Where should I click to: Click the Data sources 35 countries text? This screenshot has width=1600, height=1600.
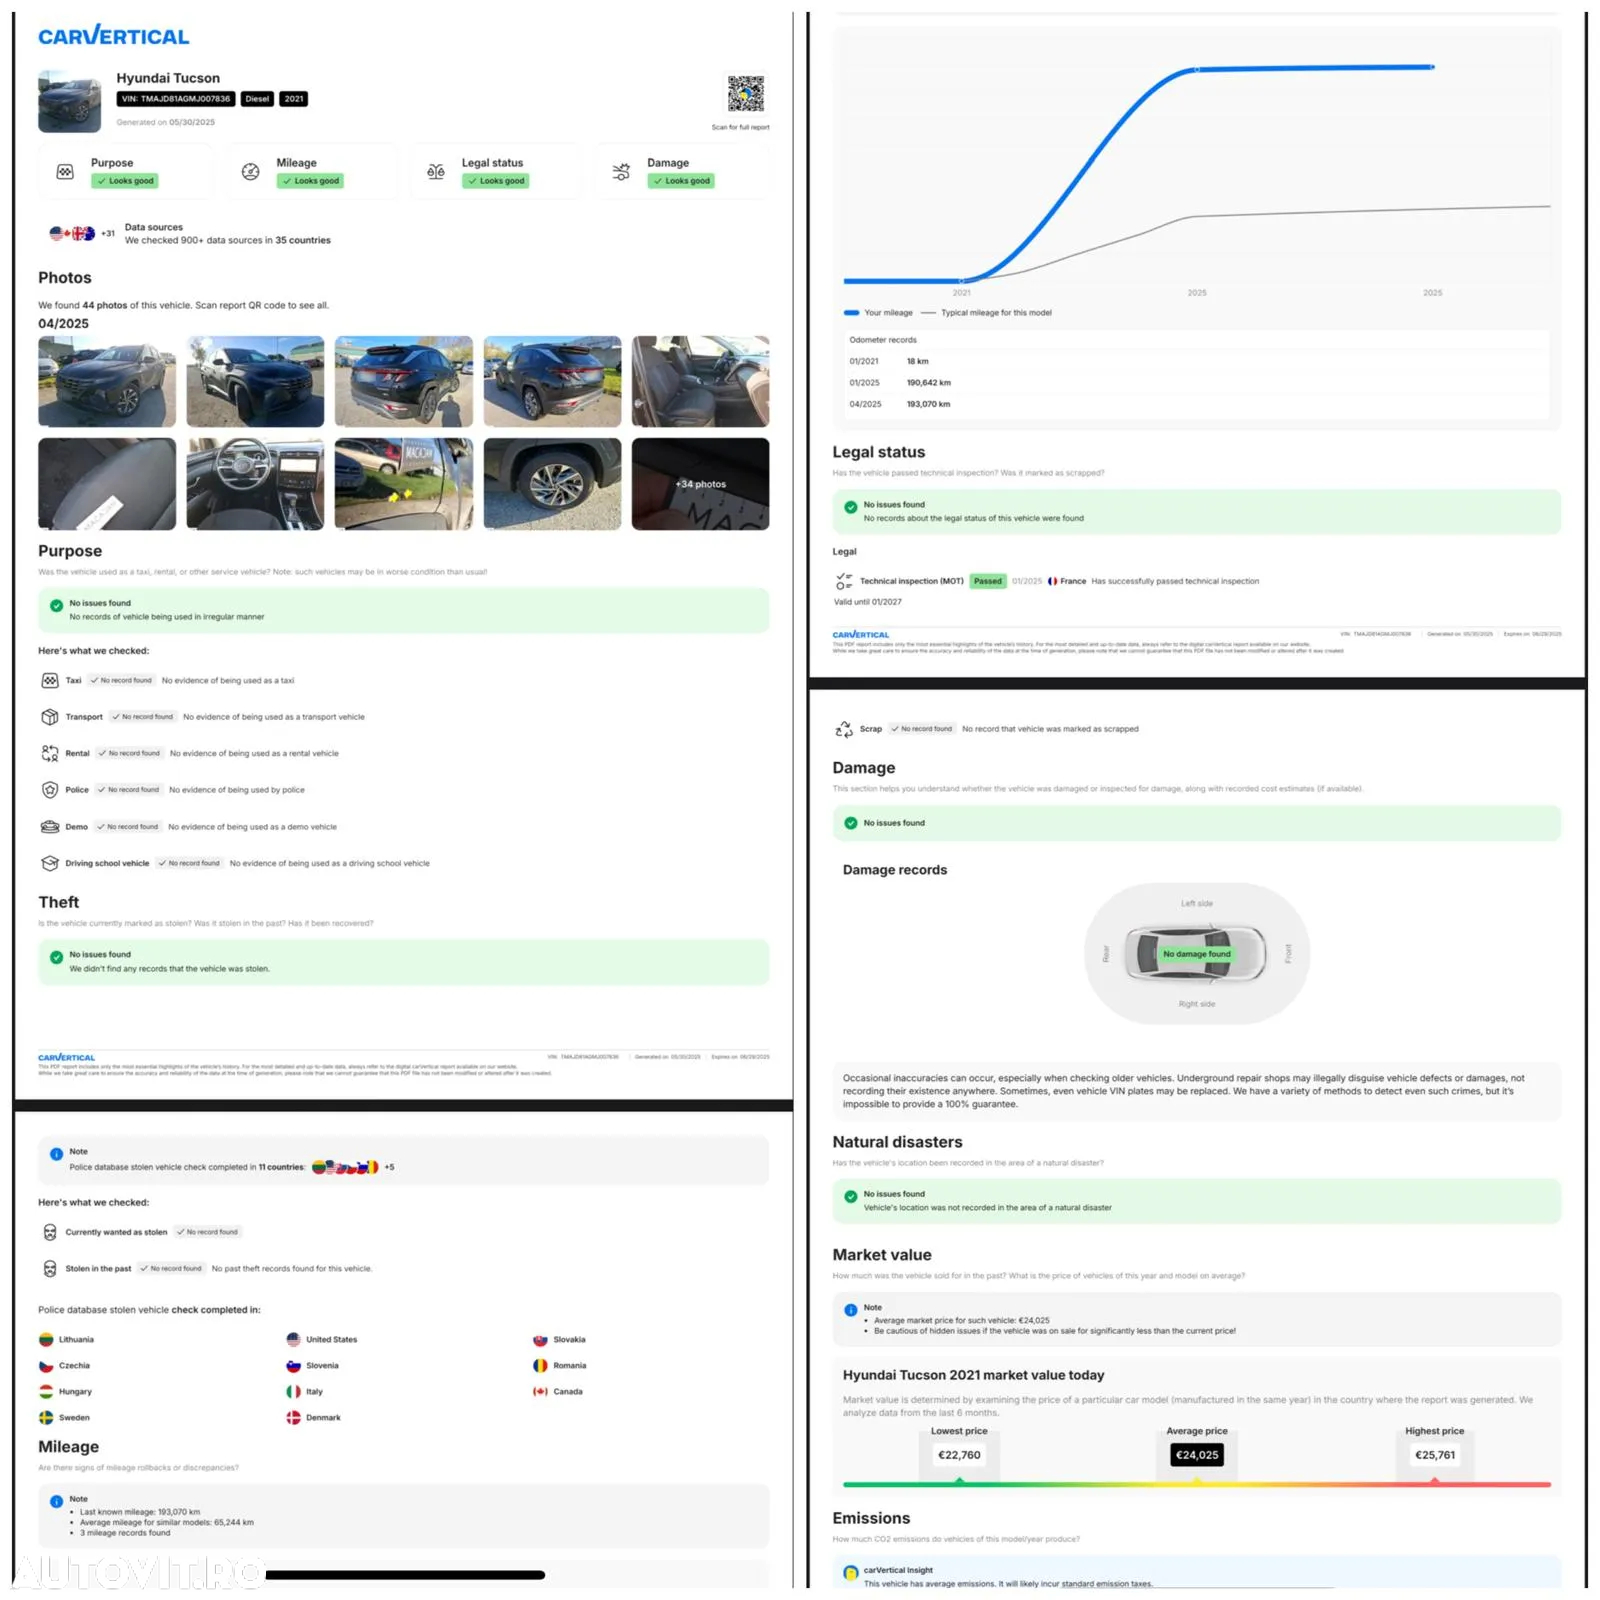pyautogui.click(x=227, y=240)
